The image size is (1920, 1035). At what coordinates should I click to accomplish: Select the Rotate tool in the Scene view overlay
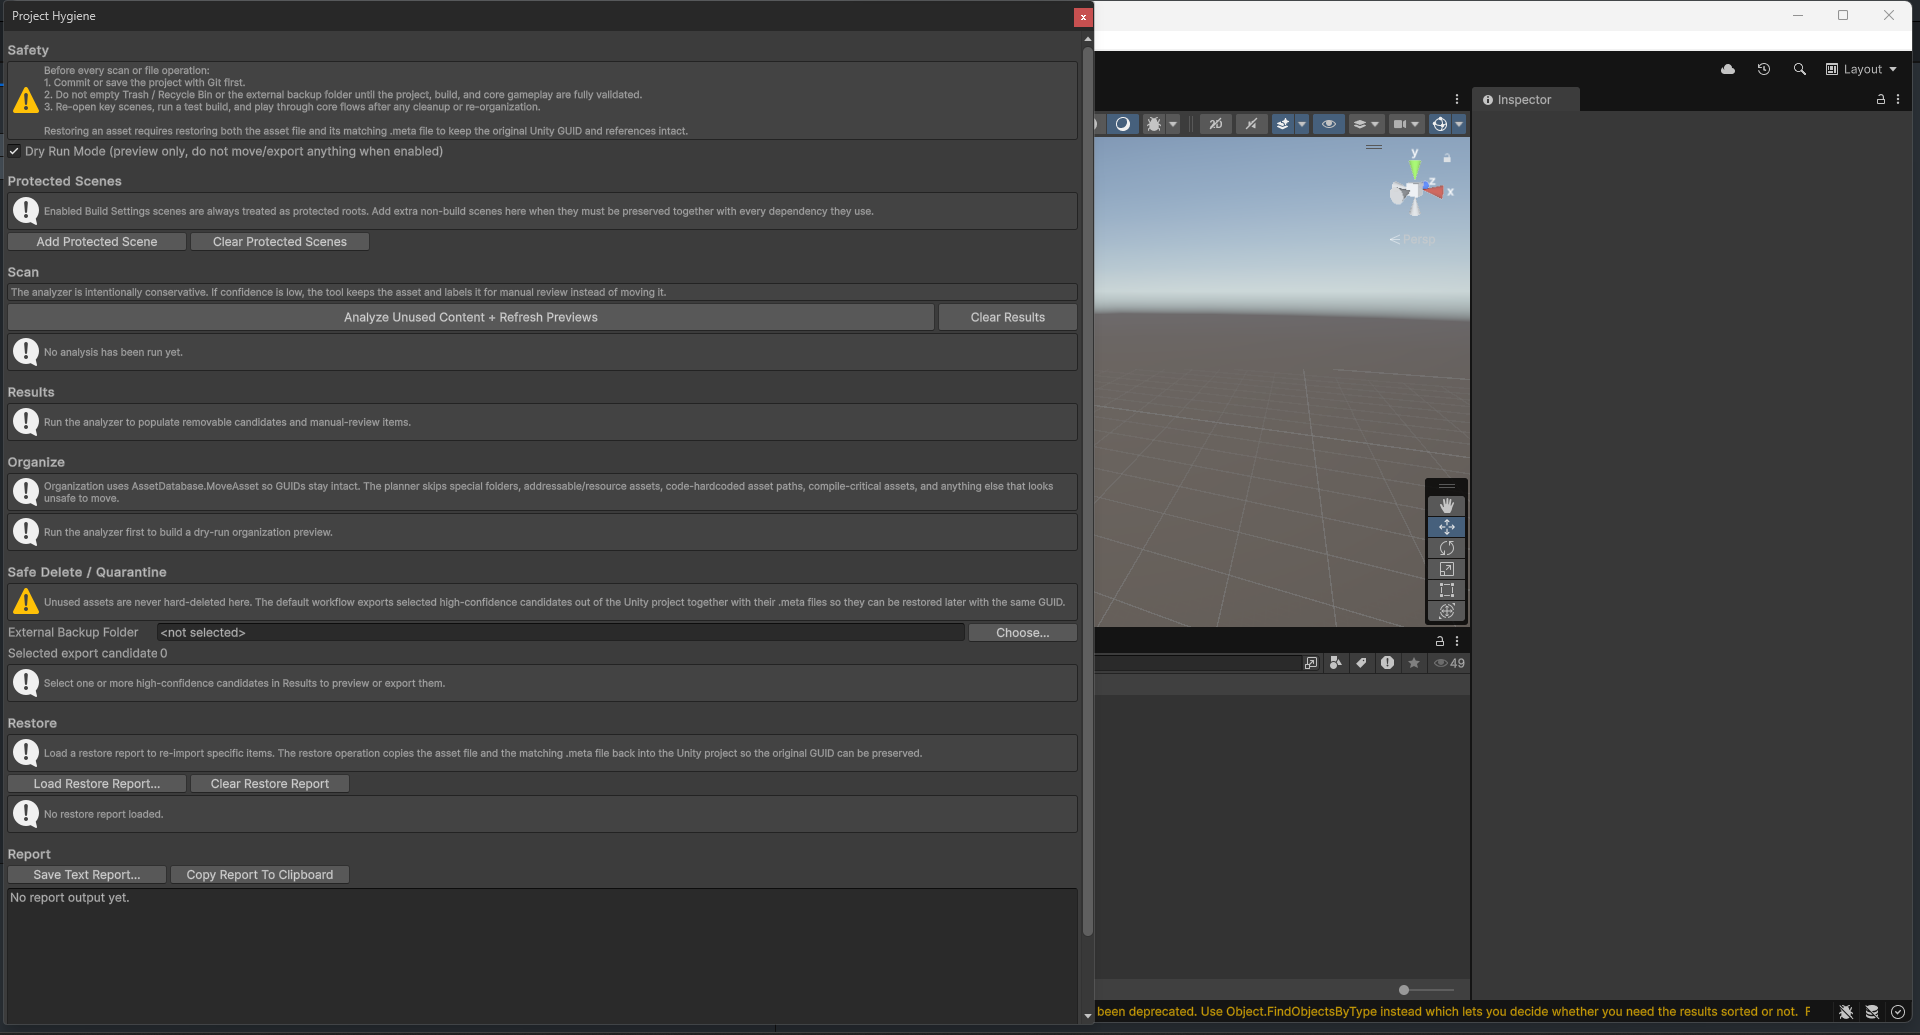[x=1447, y=548]
